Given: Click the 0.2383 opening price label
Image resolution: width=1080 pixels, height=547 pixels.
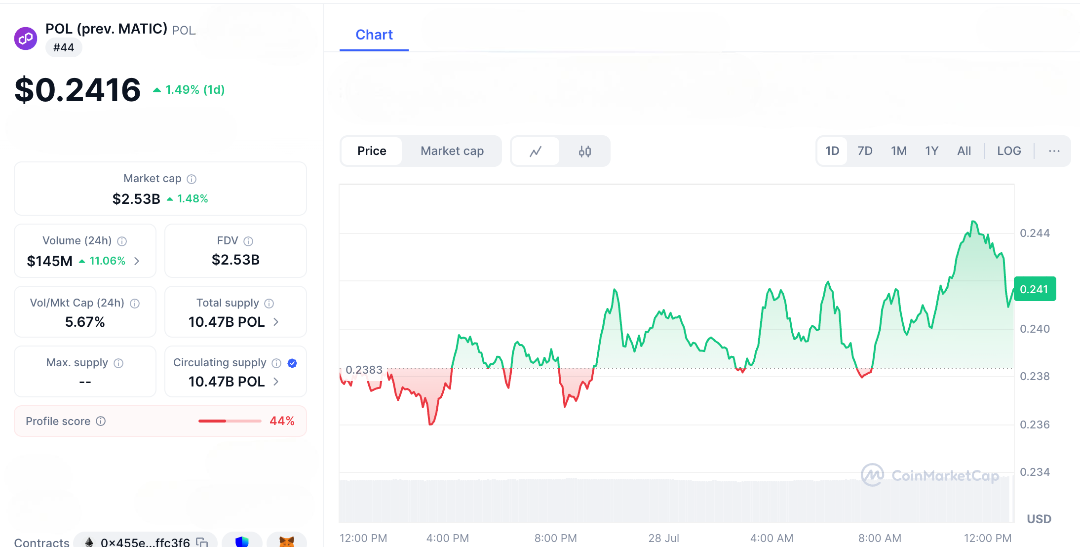Looking at the screenshot, I should (364, 370).
